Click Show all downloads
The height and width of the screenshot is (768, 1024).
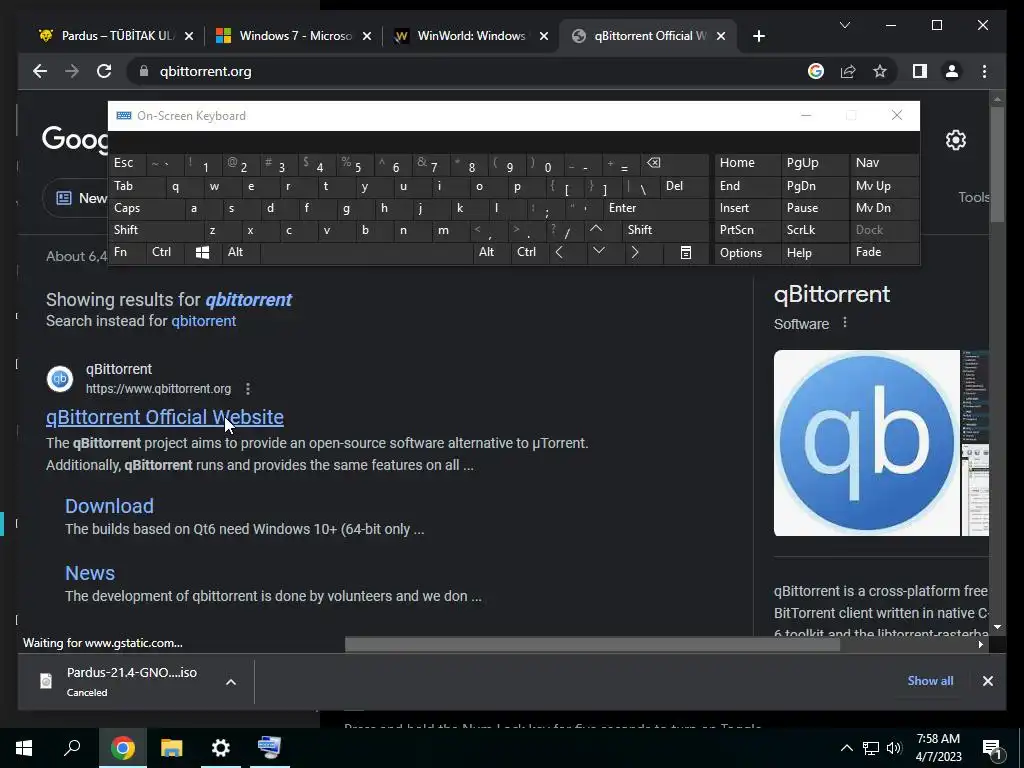tap(930, 681)
